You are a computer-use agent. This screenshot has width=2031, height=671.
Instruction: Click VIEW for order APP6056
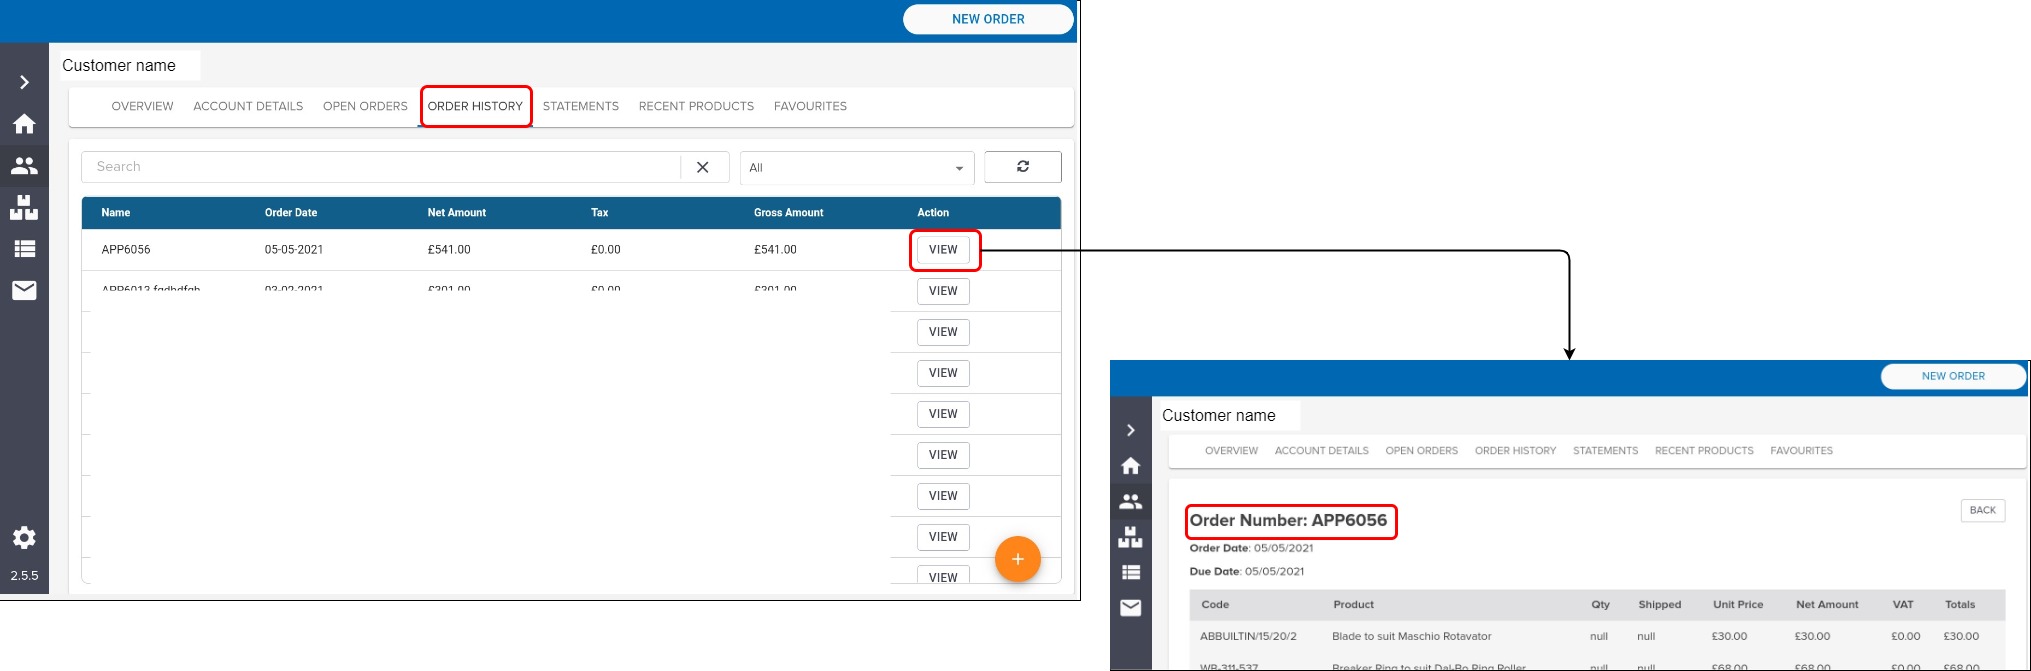(943, 250)
